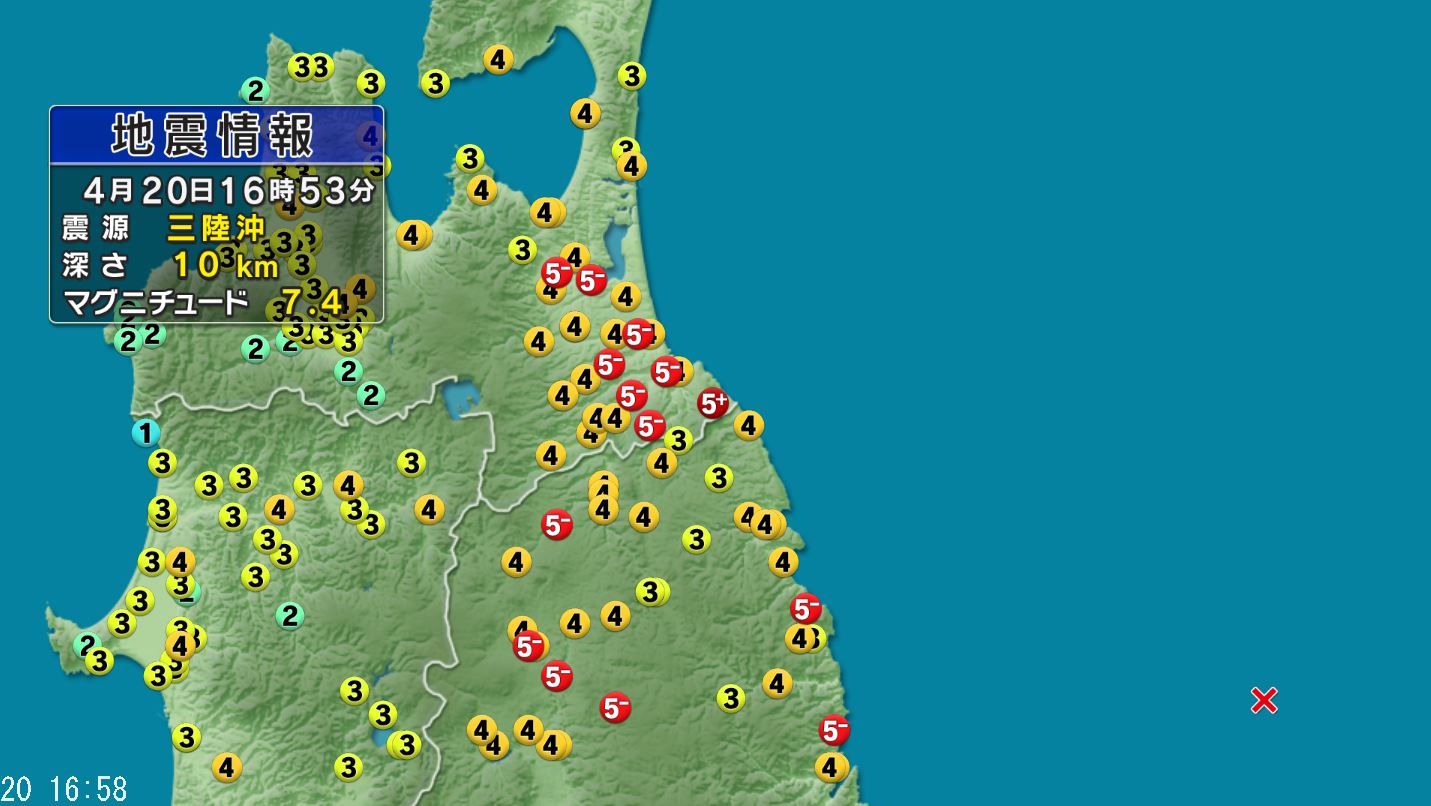This screenshot has width=1431, height=806.
Task: Click the northernmost green intensity 2 marker
Action: tap(255, 91)
